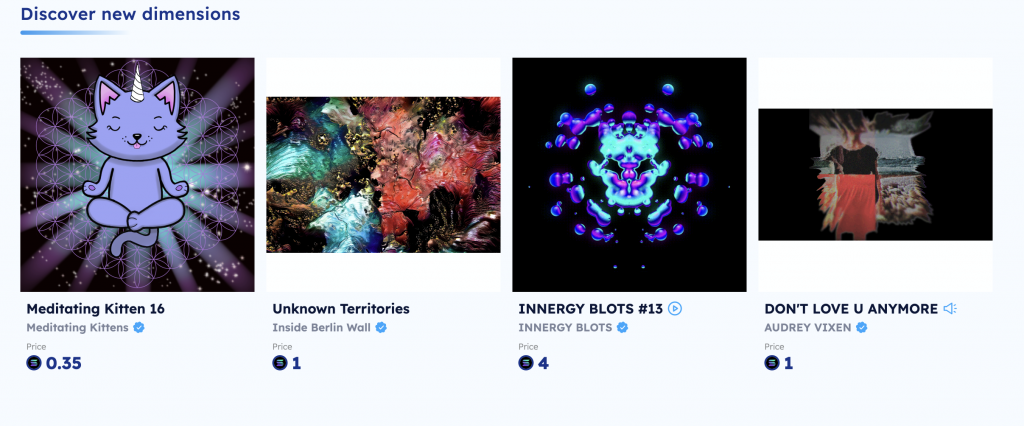
Task: Click the Solana coin icon beside price 4
Action: coord(526,363)
